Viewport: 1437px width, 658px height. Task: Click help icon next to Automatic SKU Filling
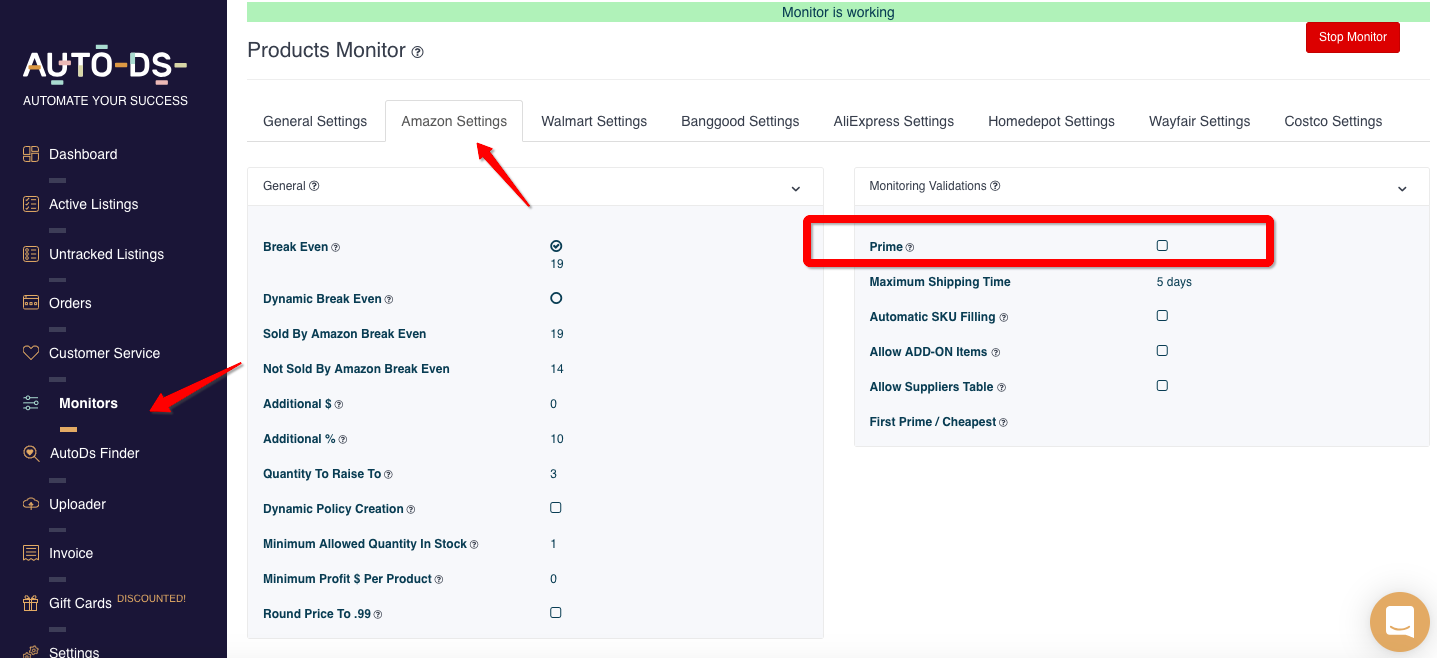tap(1004, 317)
